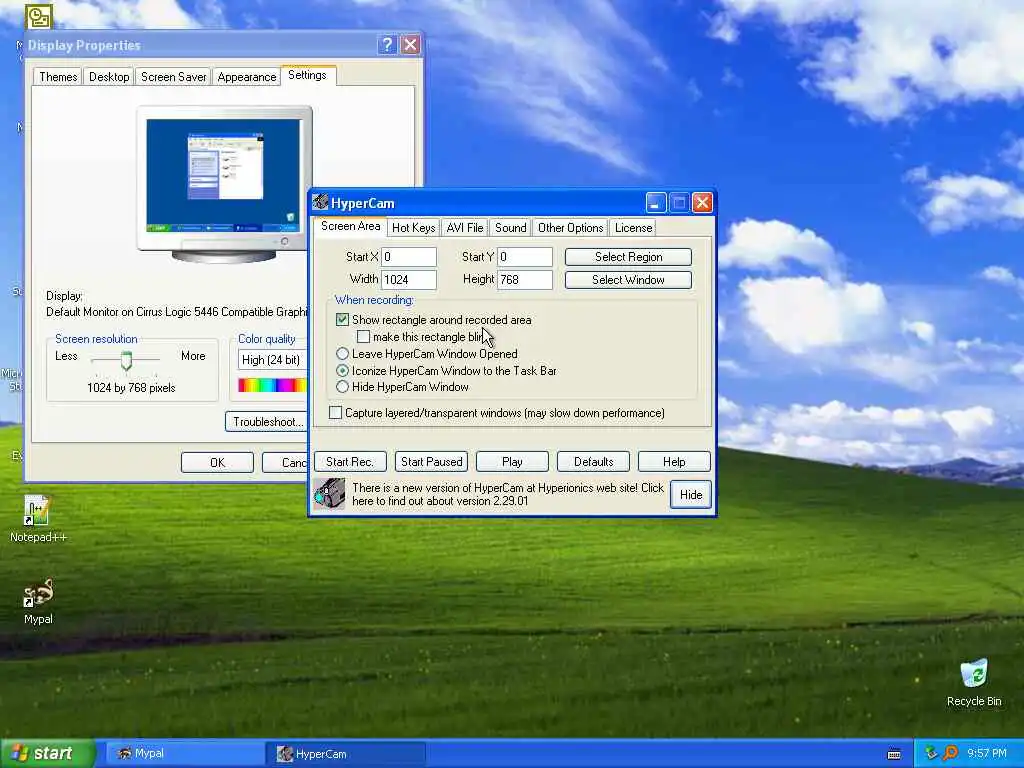Click the Display Properties help question mark button
The image size is (1024, 768).
pyautogui.click(x=387, y=44)
